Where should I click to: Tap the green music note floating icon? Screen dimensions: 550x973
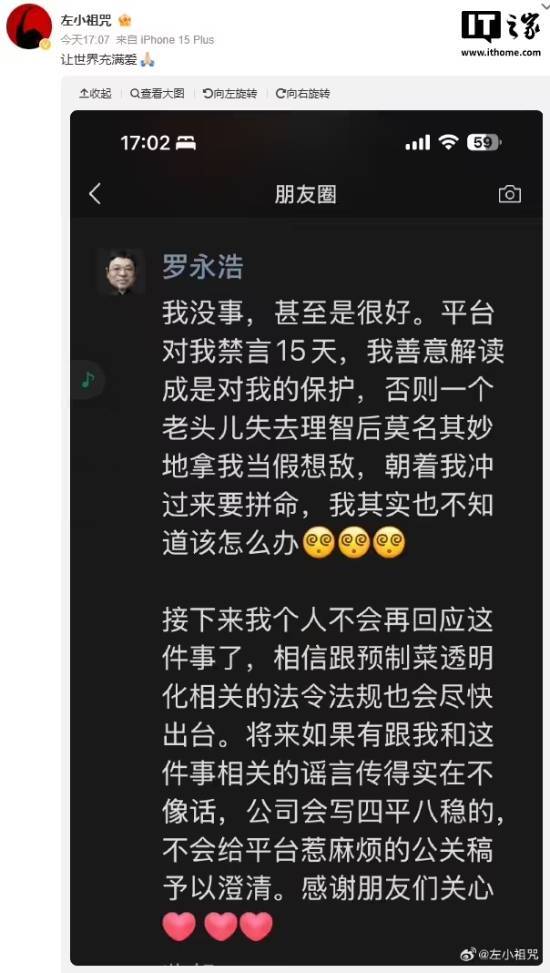[88, 380]
